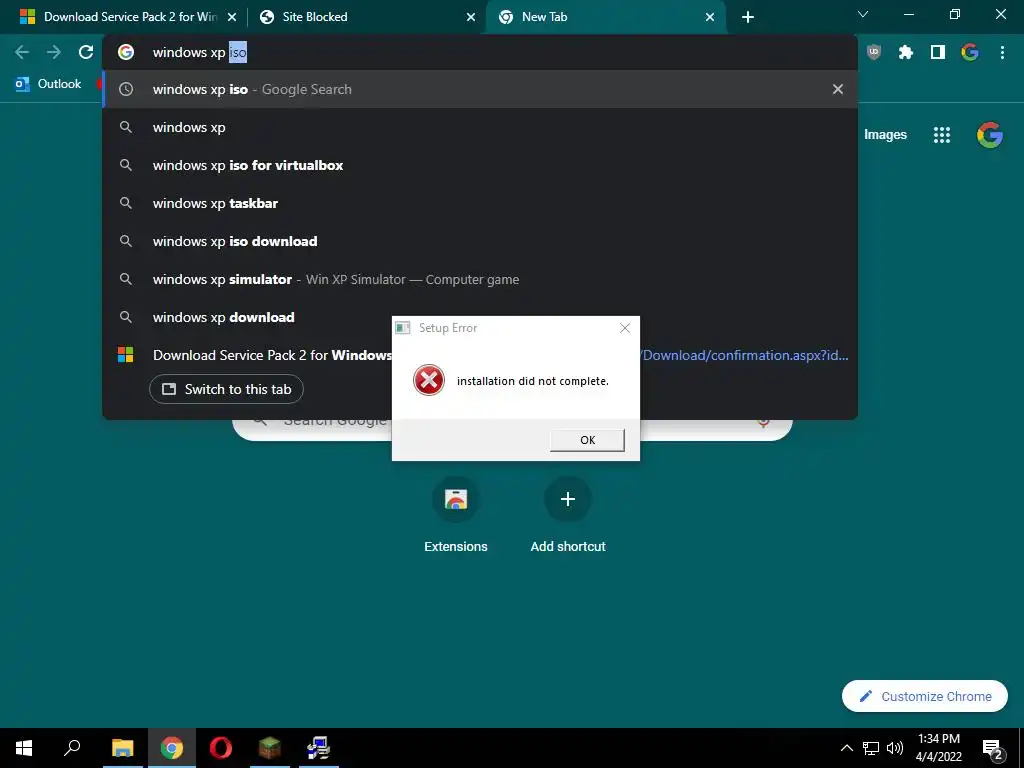The width and height of the screenshot is (1024, 768).
Task: Click the Switch to this tab button
Action: tap(226, 389)
